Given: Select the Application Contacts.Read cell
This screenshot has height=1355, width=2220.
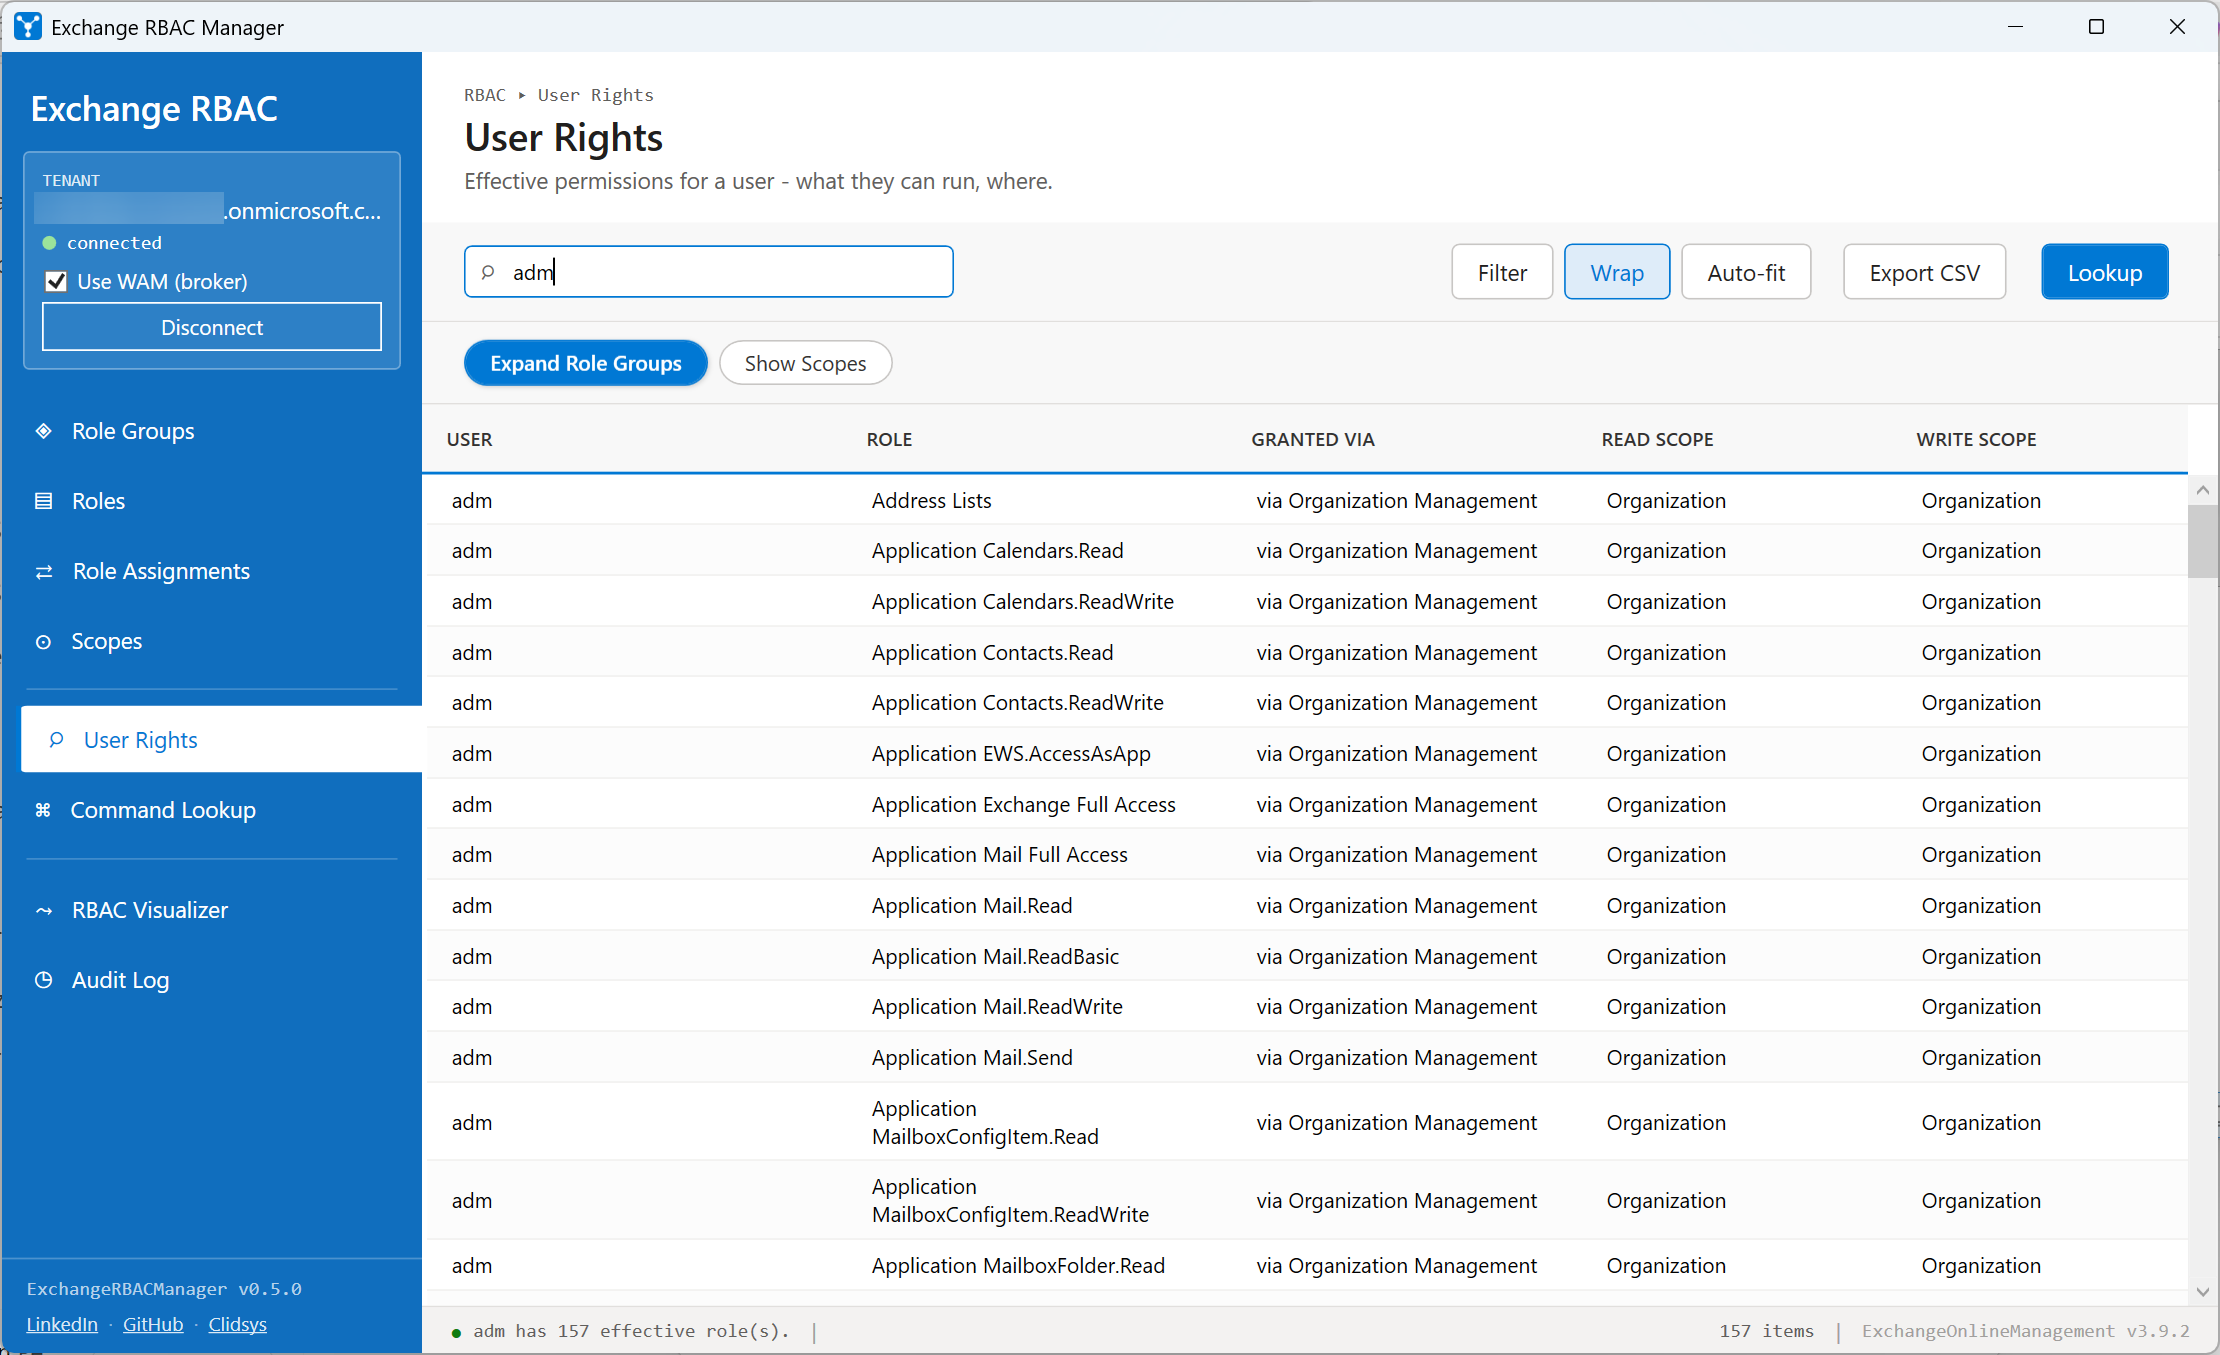Looking at the screenshot, I should click(x=992, y=652).
